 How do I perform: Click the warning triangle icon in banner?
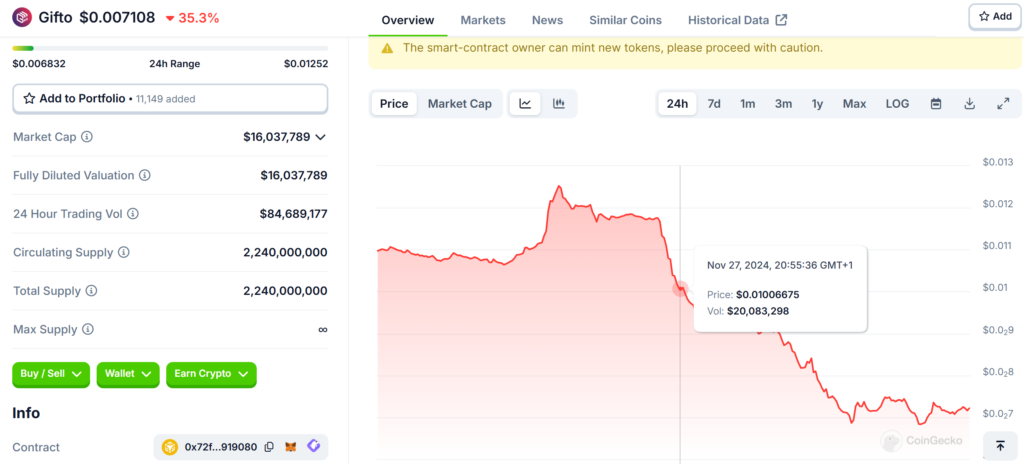(x=387, y=48)
